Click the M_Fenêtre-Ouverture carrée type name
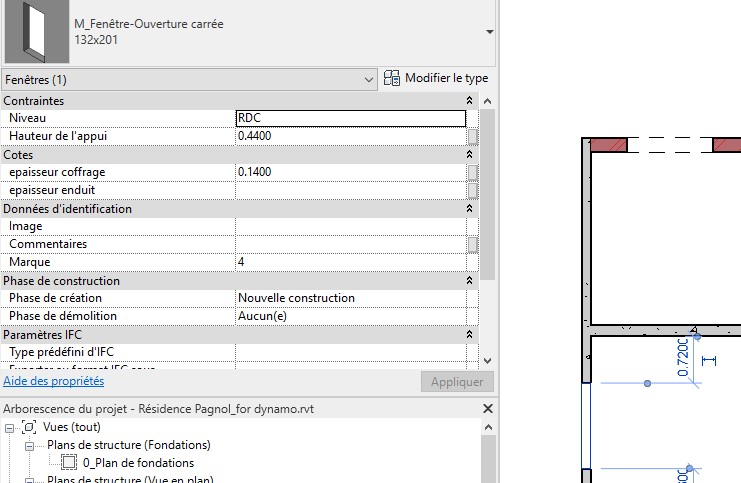The image size is (741, 483). coord(149,24)
